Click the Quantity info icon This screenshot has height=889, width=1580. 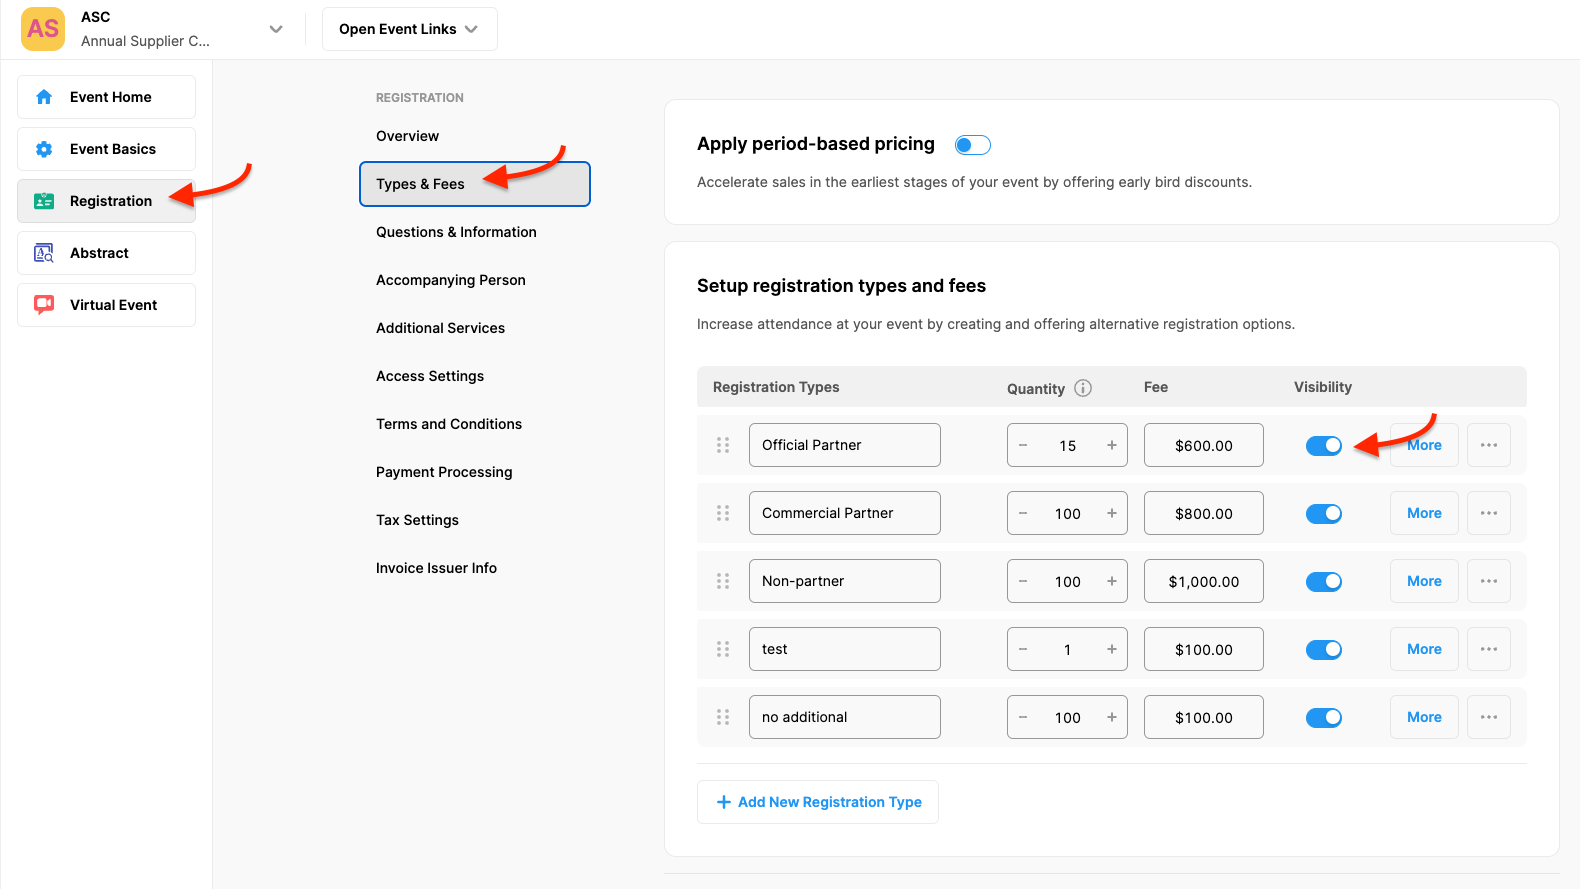(x=1083, y=388)
